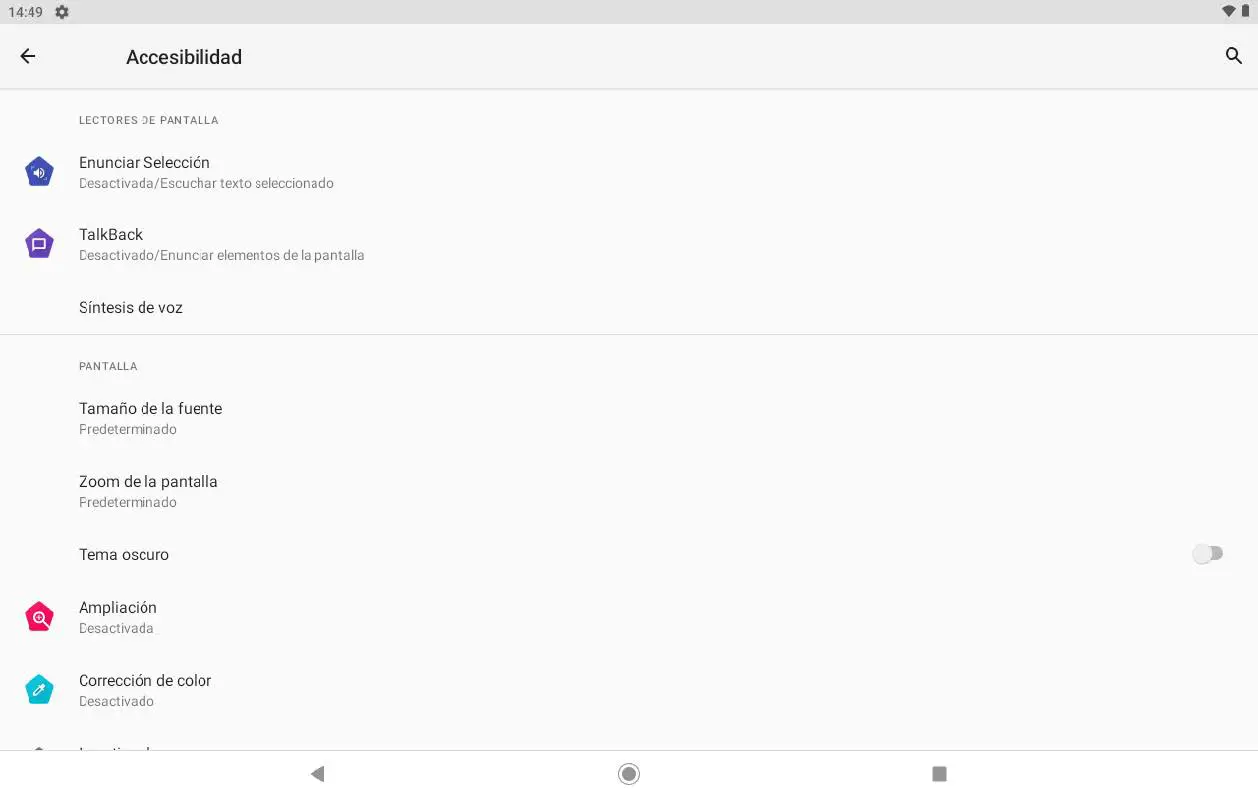Open Síntesis de voz
Viewport: 1258px width, 798px height.
pos(629,307)
